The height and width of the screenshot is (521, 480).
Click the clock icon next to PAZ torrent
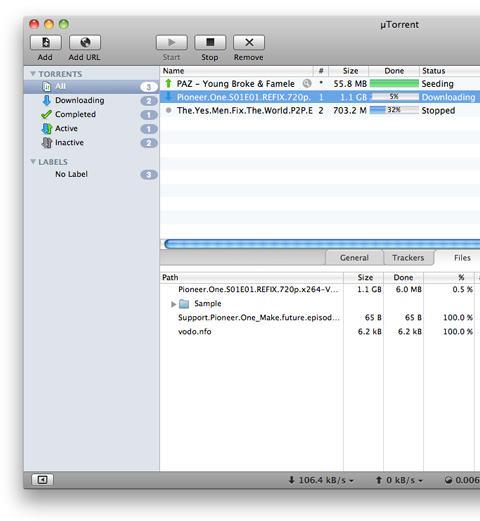(x=307, y=83)
